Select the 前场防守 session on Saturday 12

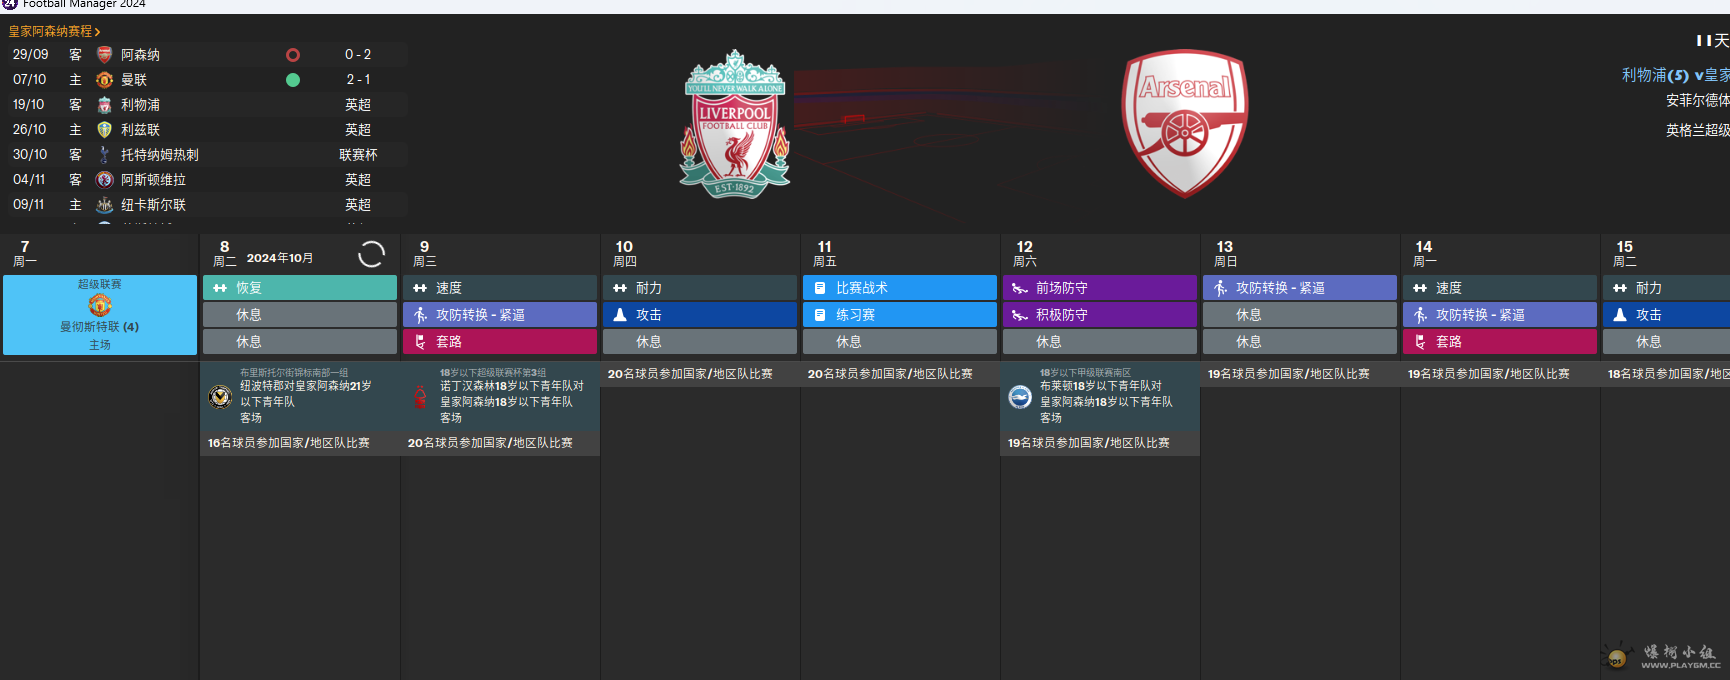[x=1100, y=288]
